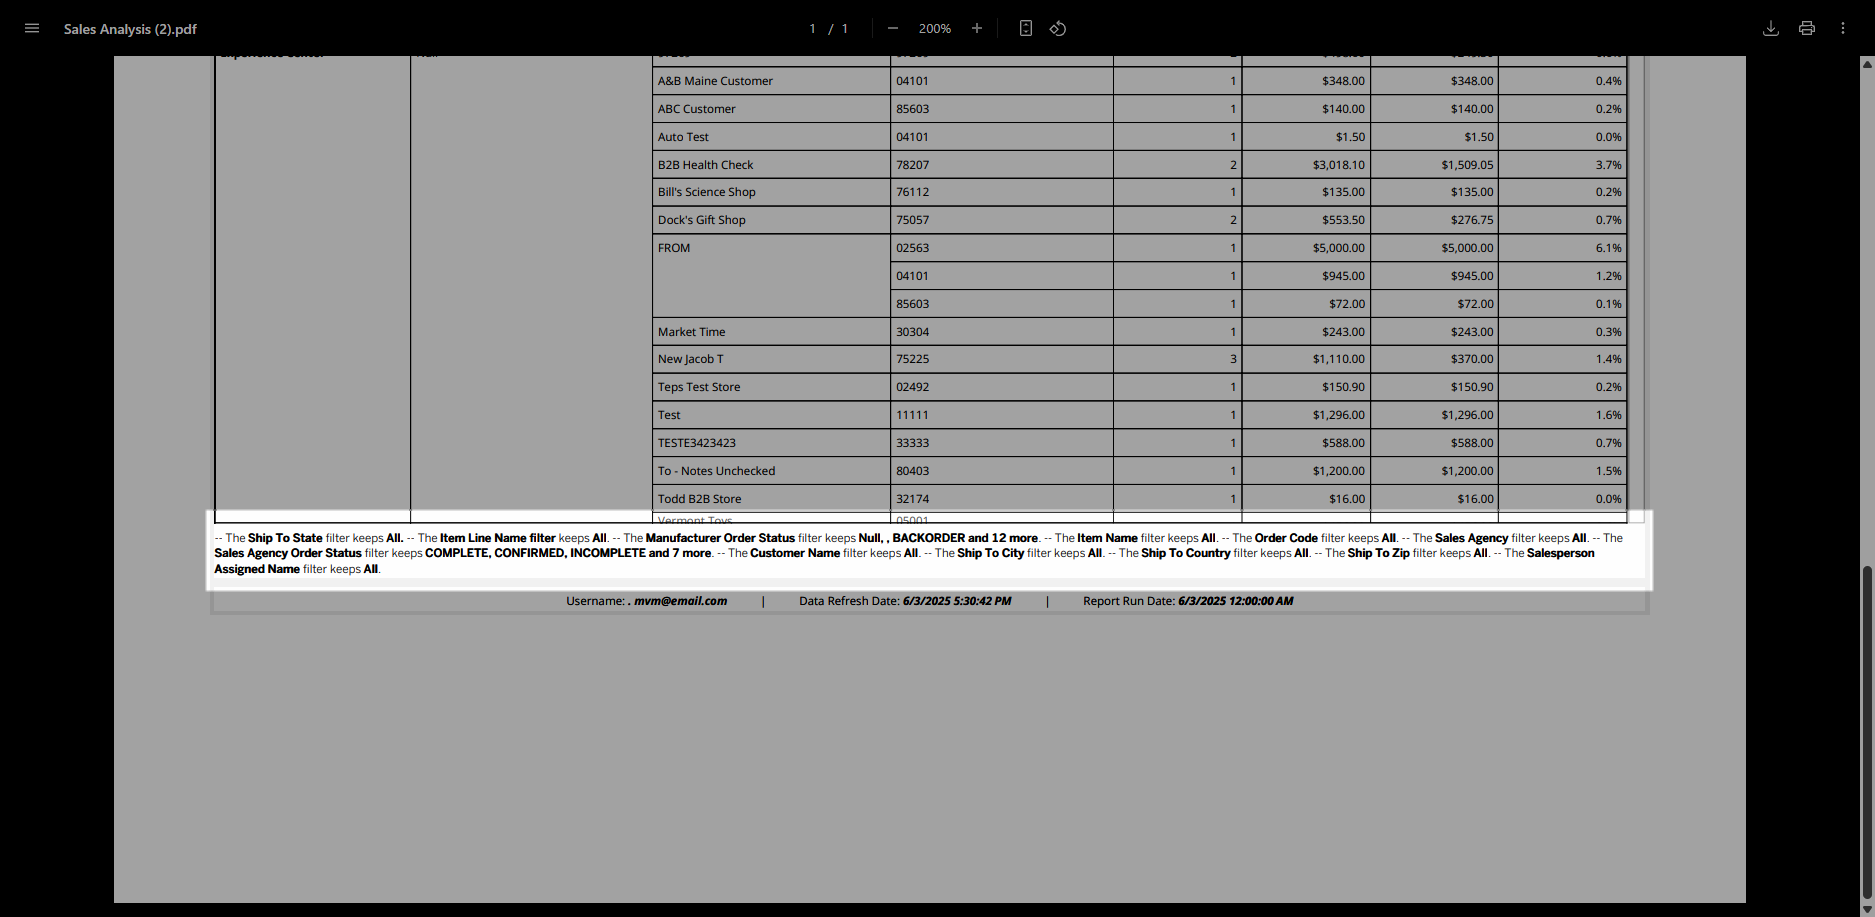Click zip code 30304

click(912, 332)
